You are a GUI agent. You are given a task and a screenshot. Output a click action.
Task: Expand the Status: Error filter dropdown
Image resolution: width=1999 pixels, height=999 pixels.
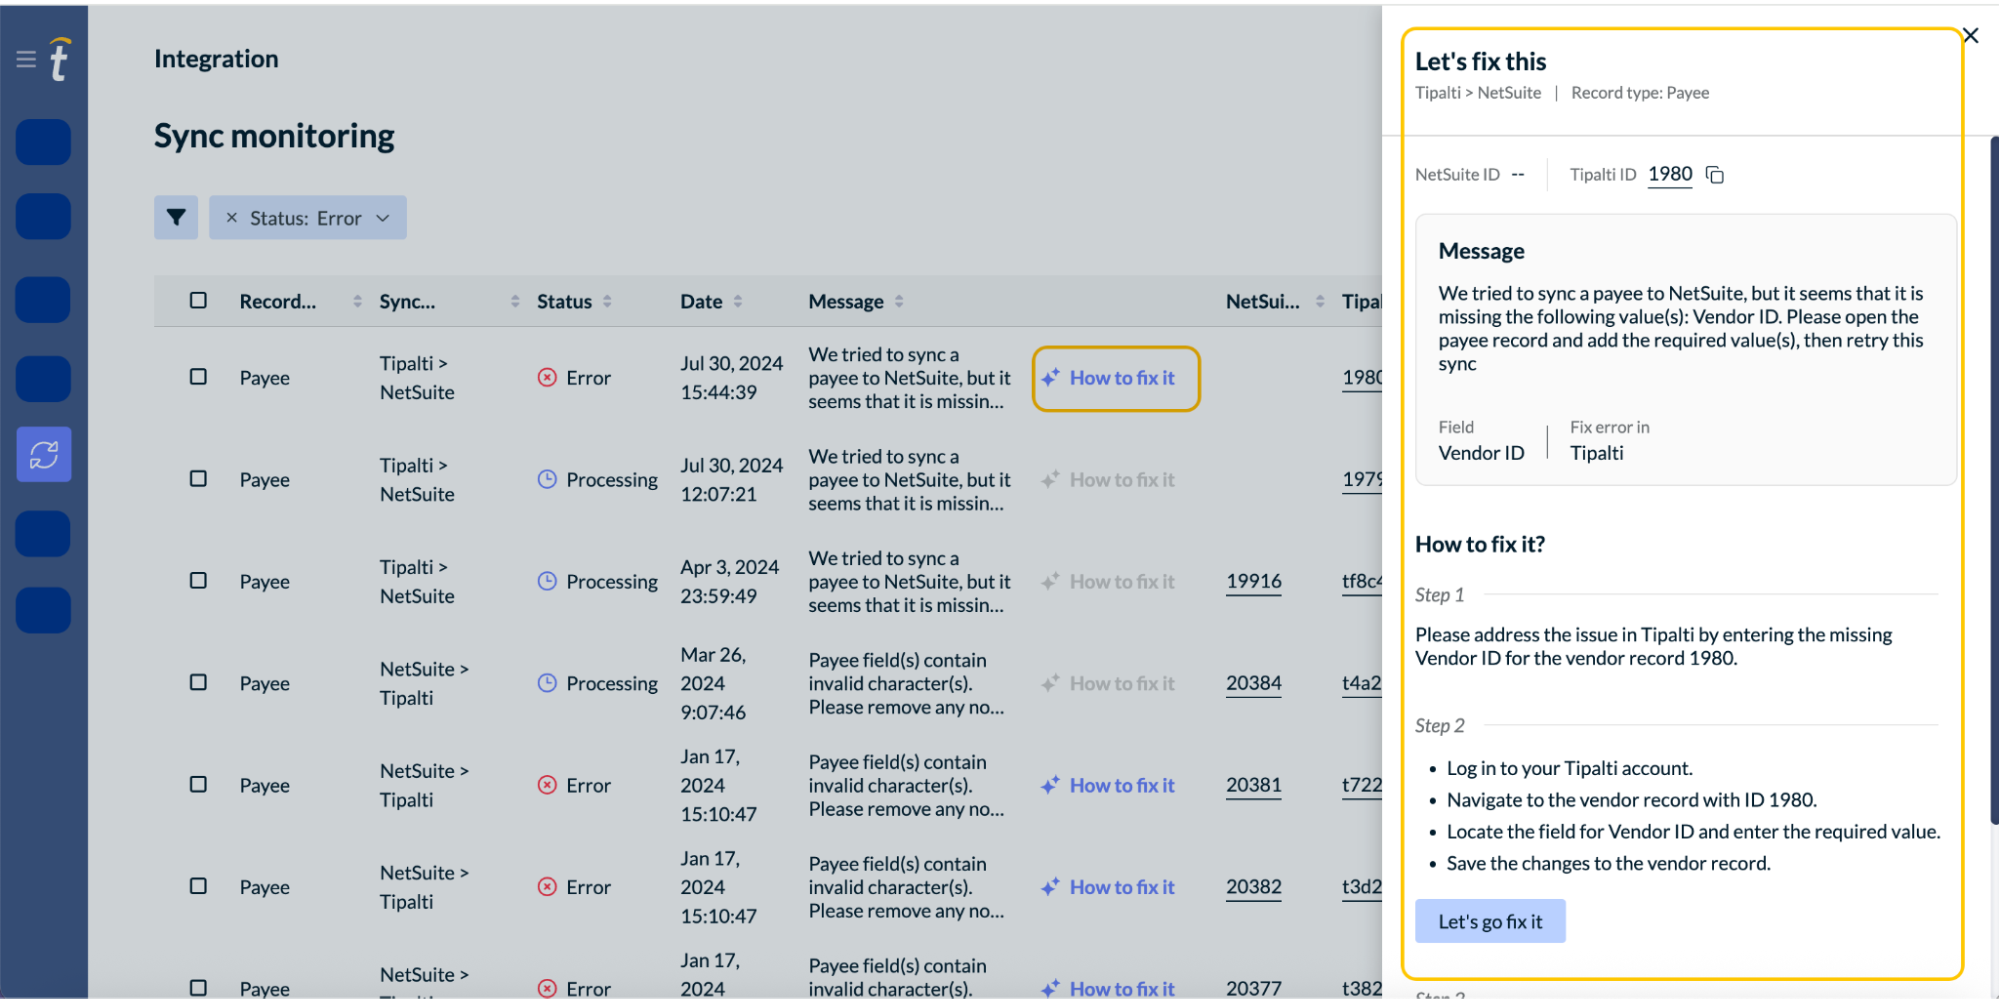tap(384, 217)
